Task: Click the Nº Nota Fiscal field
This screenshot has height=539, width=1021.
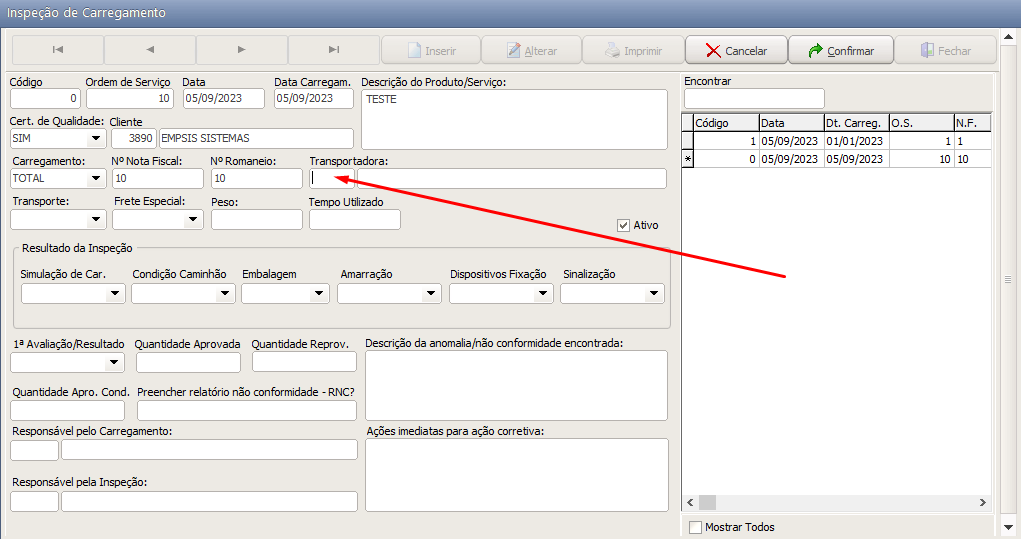Action: tap(158, 178)
